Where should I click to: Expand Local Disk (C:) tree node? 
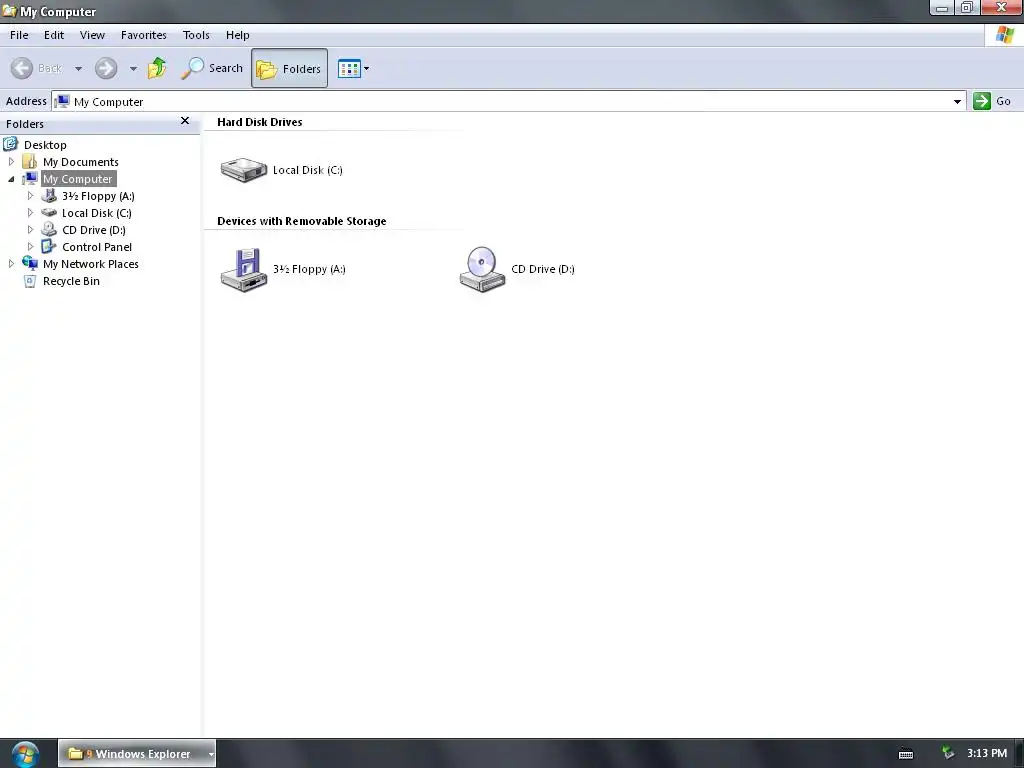(x=30, y=212)
